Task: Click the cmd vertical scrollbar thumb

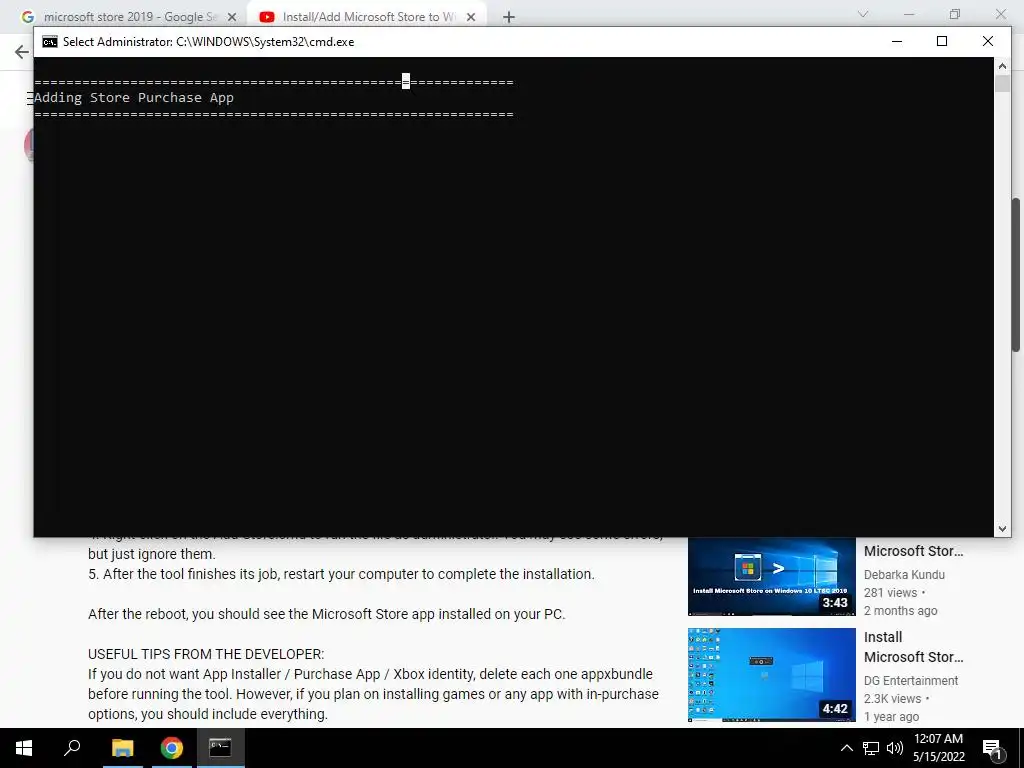Action: click(1002, 83)
